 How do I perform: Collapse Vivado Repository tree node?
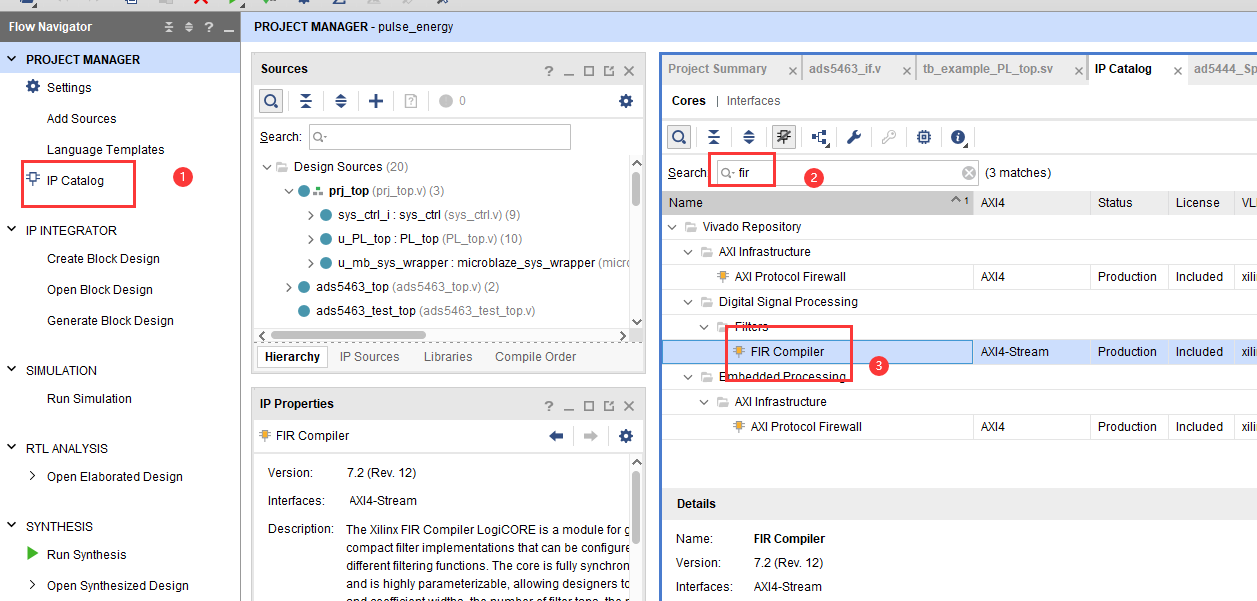pos(674,227)
